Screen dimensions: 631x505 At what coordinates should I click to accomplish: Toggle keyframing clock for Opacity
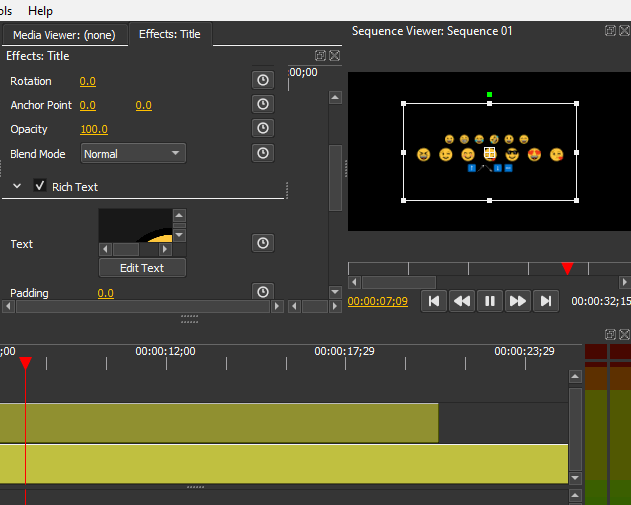263,128
